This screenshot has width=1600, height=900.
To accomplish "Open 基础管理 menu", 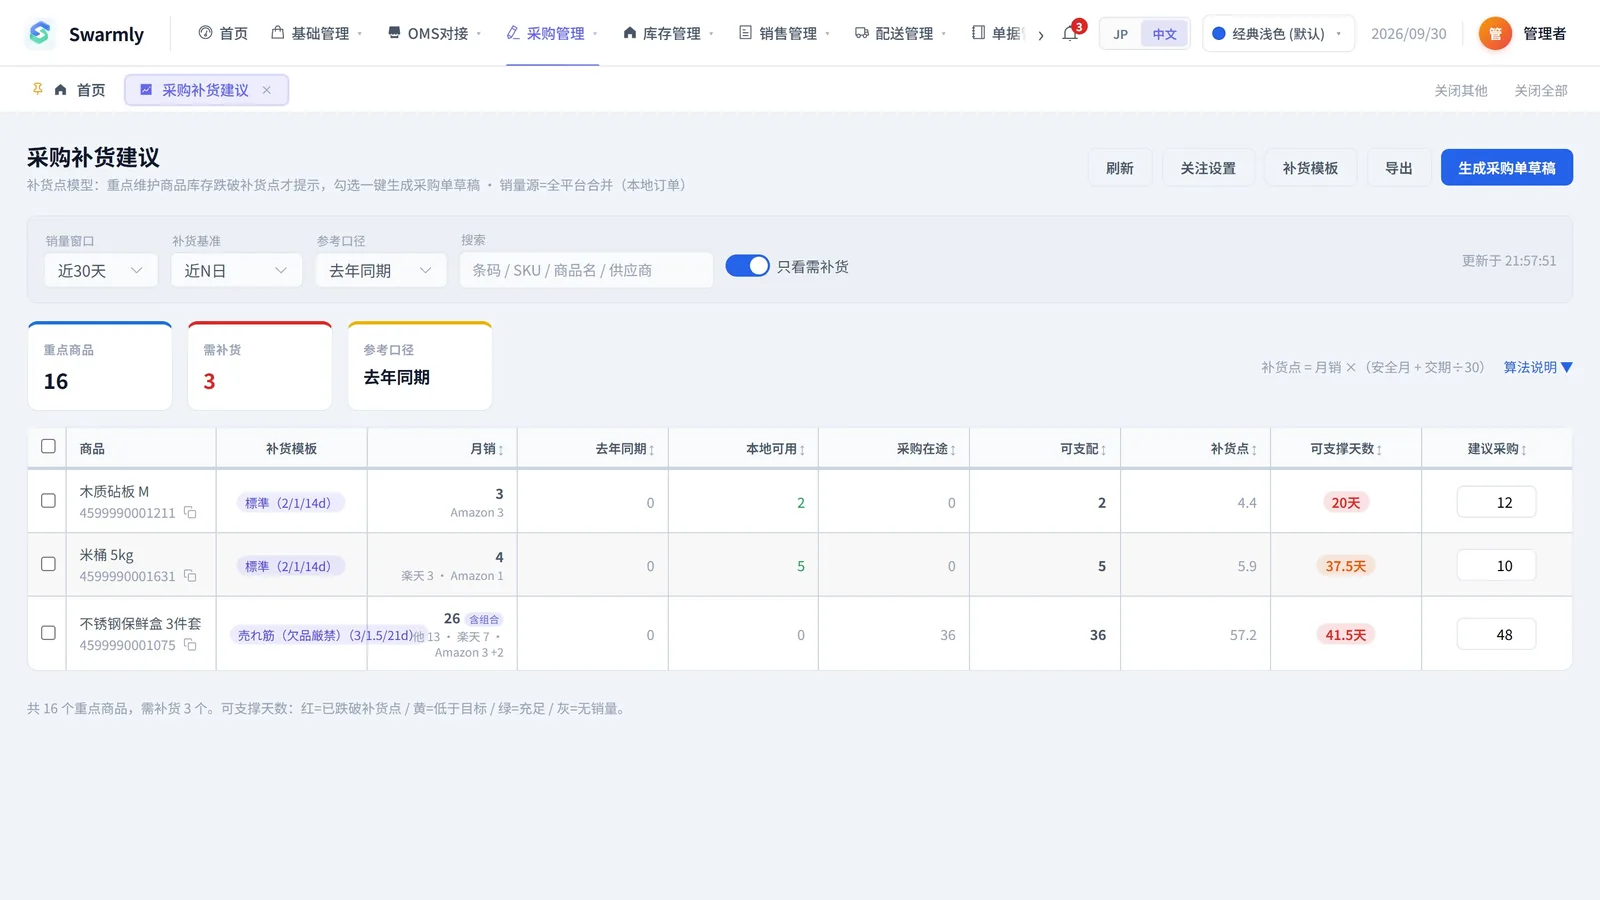I will [317, 33].
